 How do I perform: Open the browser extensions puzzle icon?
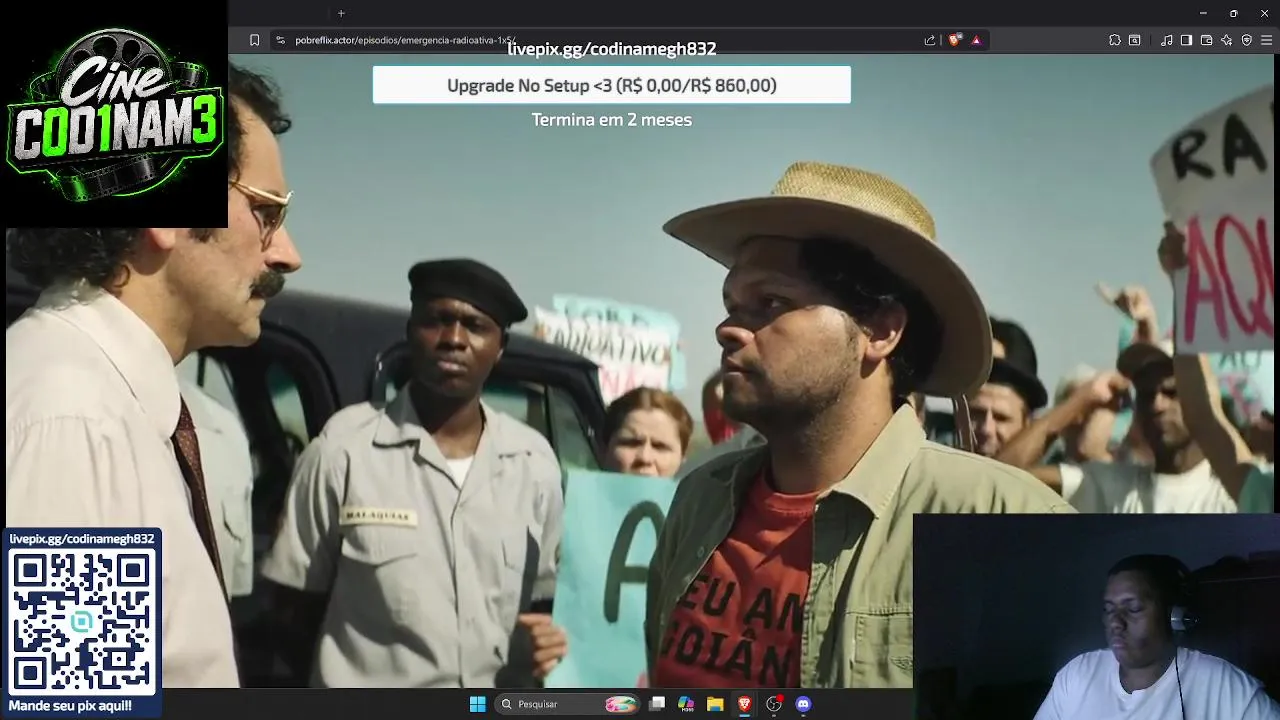pos(1115,40)
